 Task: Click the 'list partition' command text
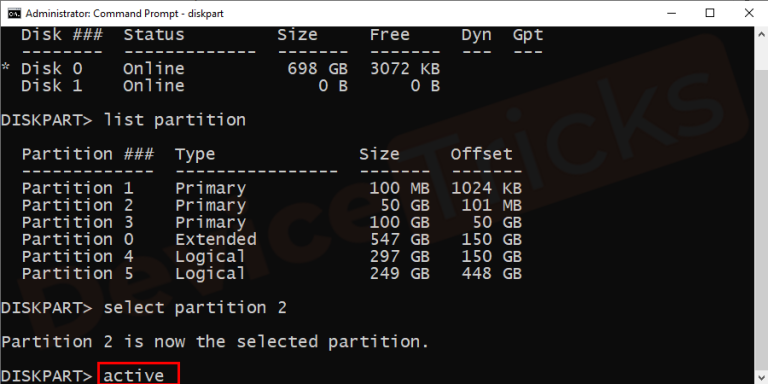(x=174, y=120)
